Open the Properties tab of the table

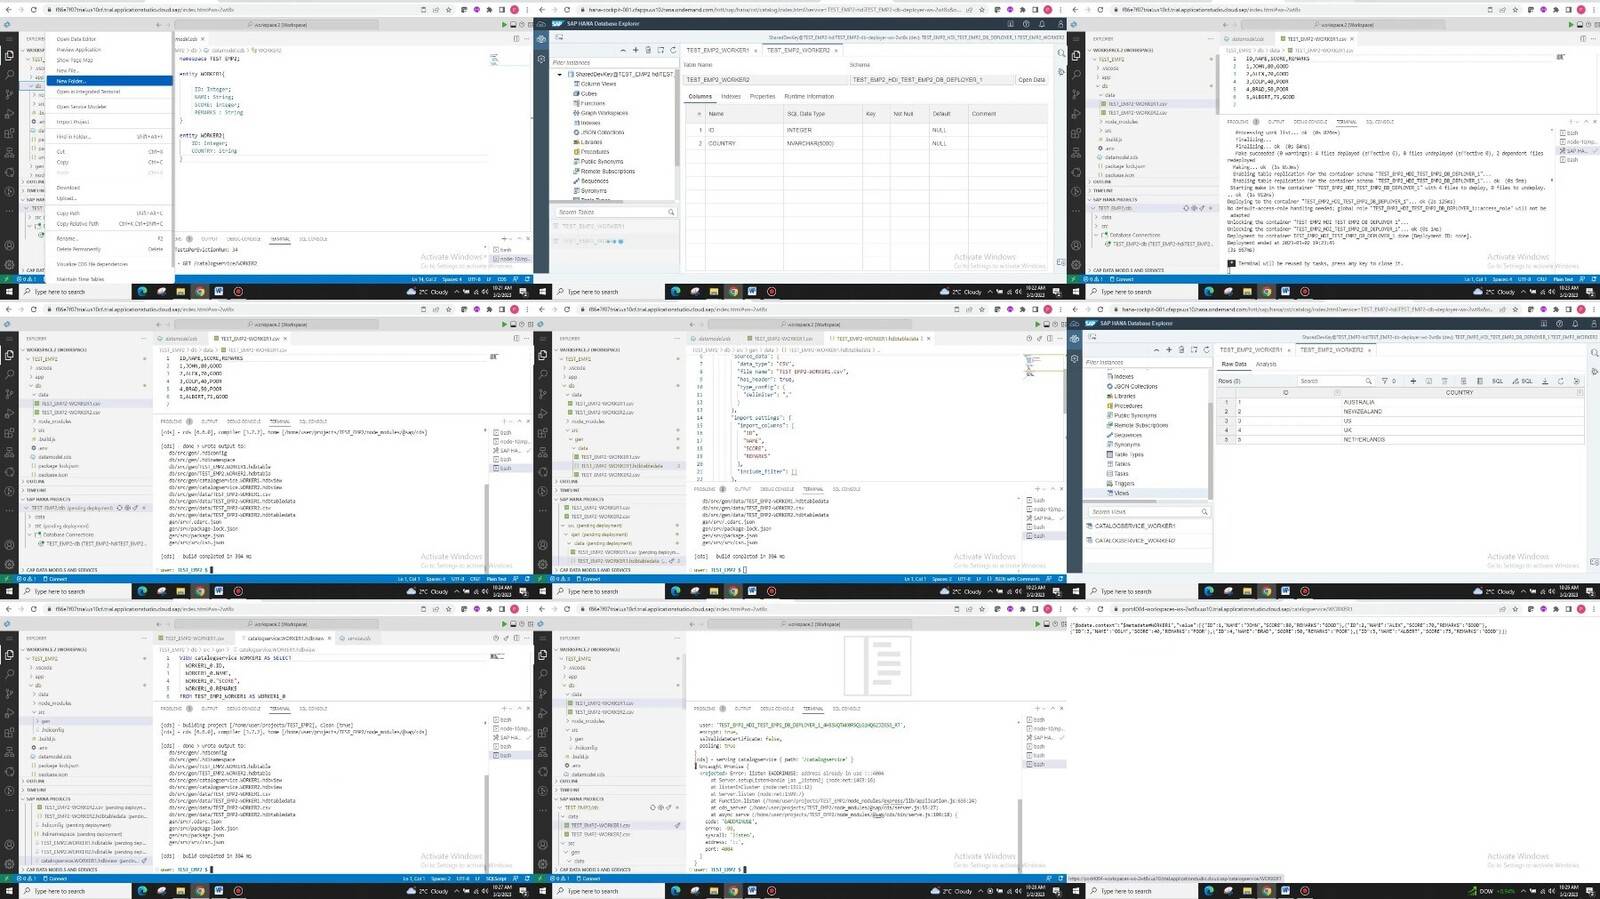click(762, 96)
